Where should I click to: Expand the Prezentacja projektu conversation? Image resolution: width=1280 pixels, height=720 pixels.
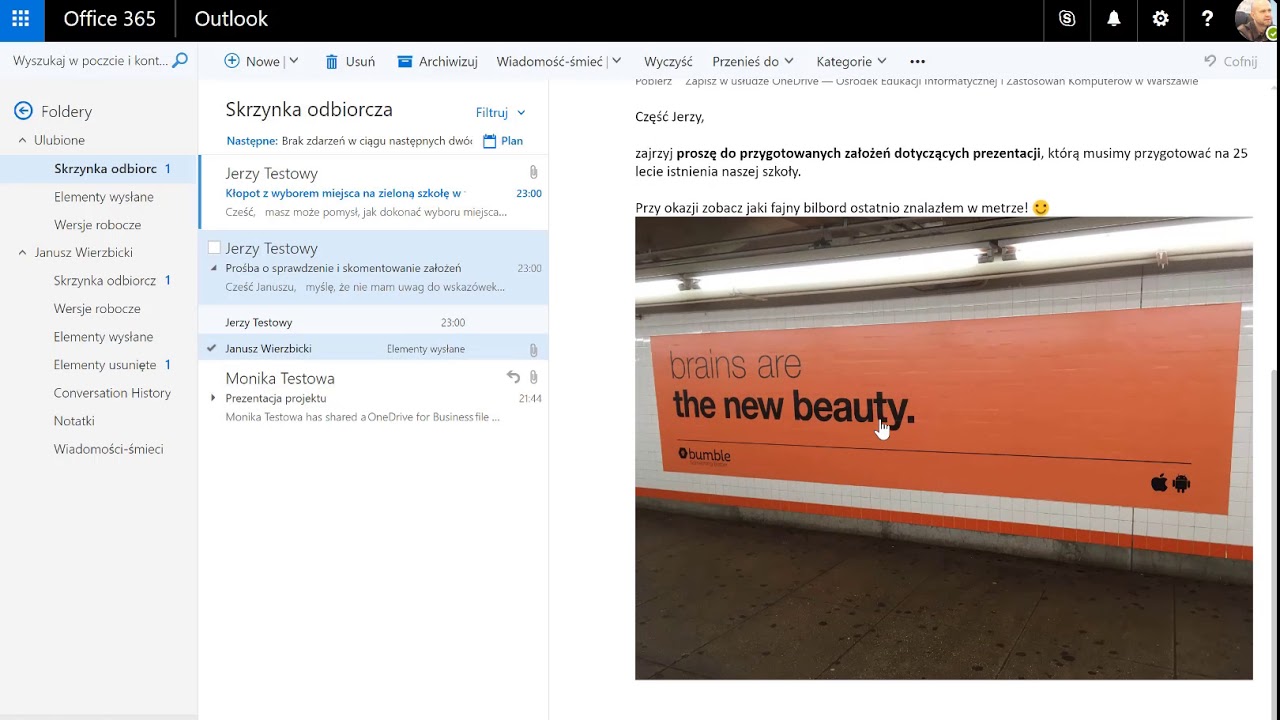(213, 398)
